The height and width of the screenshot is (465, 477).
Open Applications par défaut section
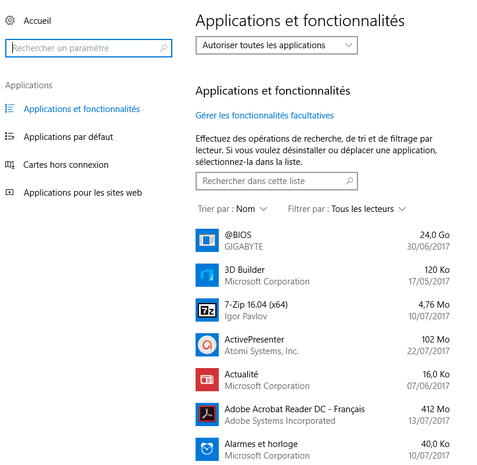point(68,137)
